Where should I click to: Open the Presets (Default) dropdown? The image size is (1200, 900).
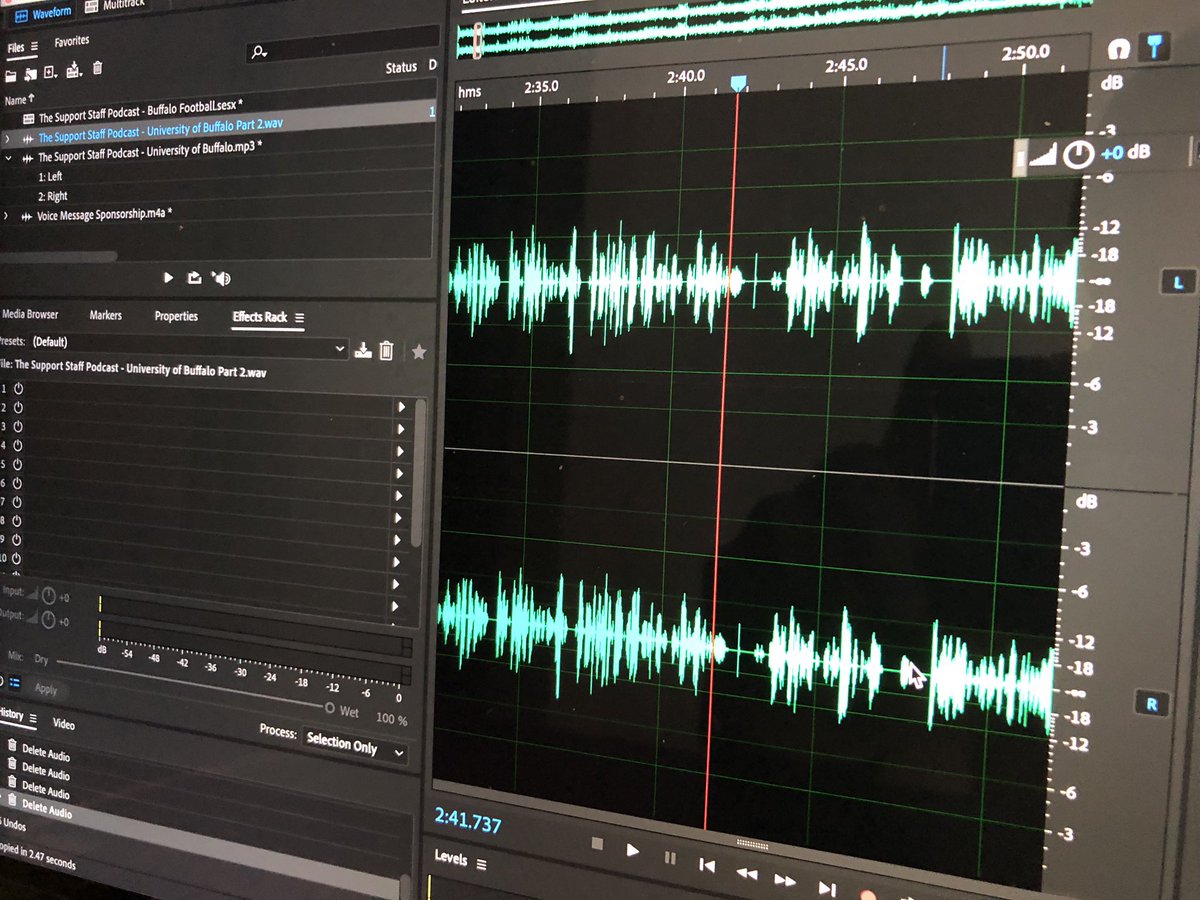189,346
